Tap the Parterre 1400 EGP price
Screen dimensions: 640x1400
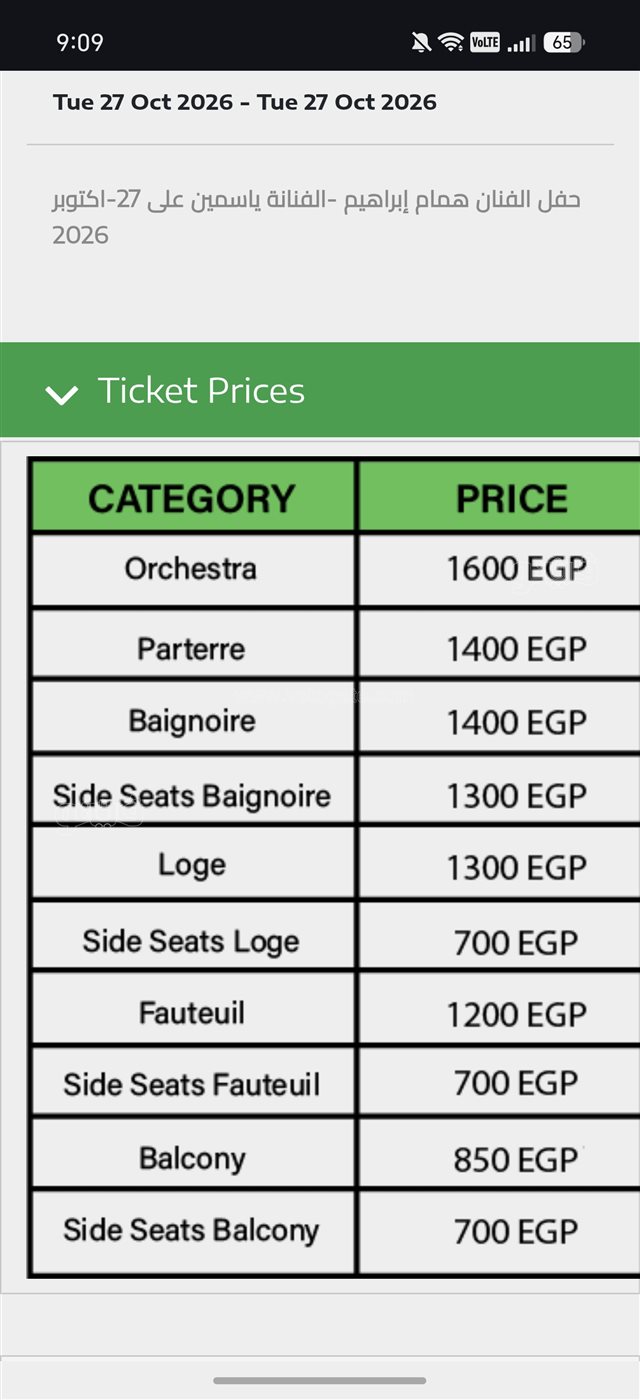coord(516,649)
